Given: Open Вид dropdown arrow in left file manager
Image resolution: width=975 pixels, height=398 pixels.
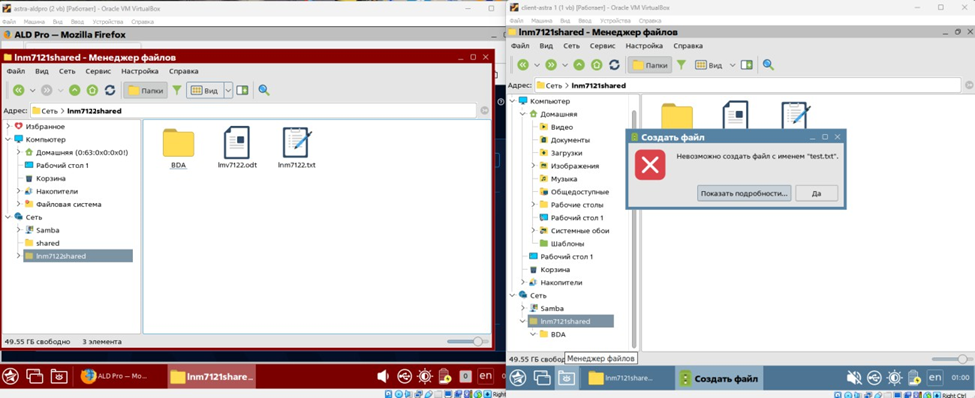Looking at the screenshot, I should coord(228,90).
